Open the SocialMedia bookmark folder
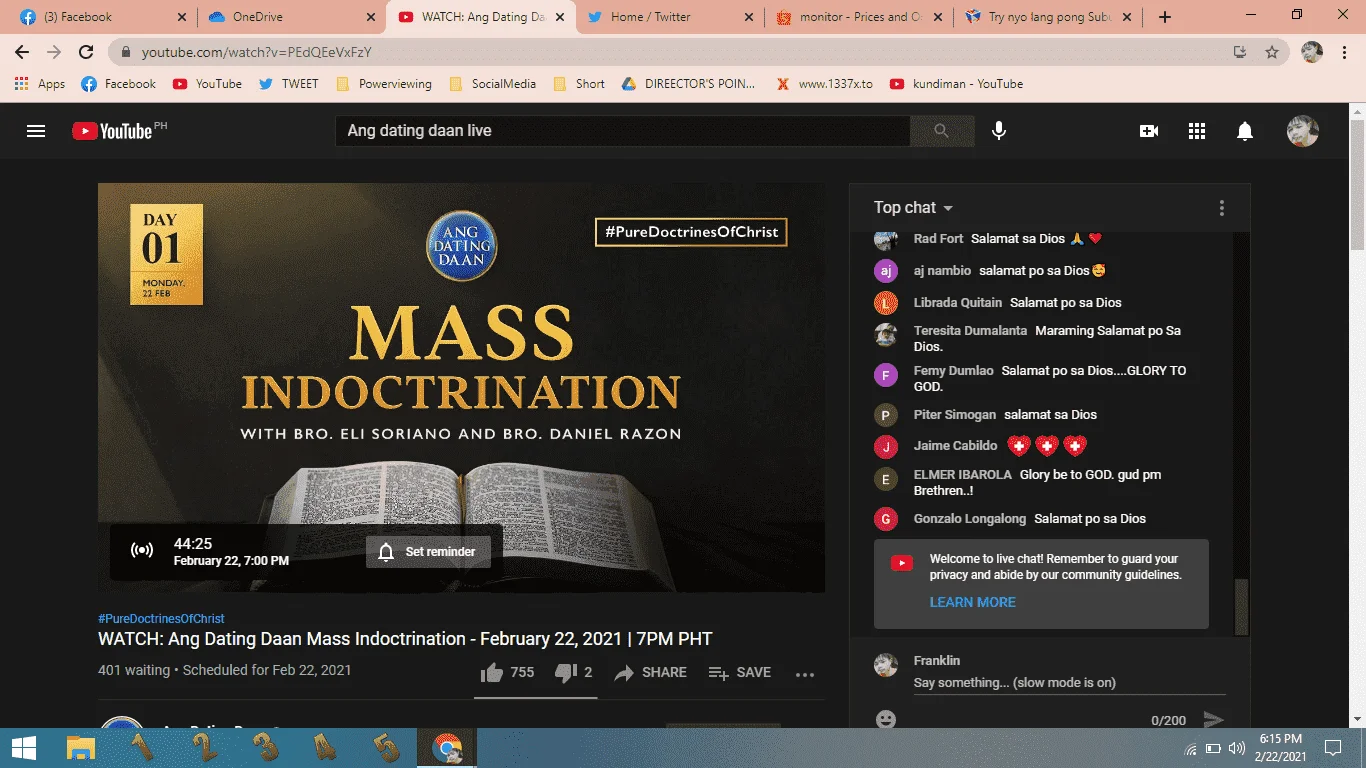The image size is (1366, 768). pos(492,84)
